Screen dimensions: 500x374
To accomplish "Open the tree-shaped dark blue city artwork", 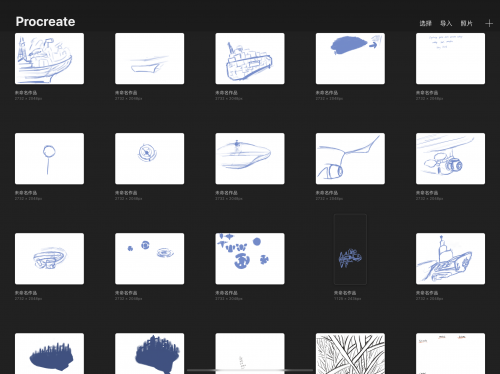I will tap(150, 353).
